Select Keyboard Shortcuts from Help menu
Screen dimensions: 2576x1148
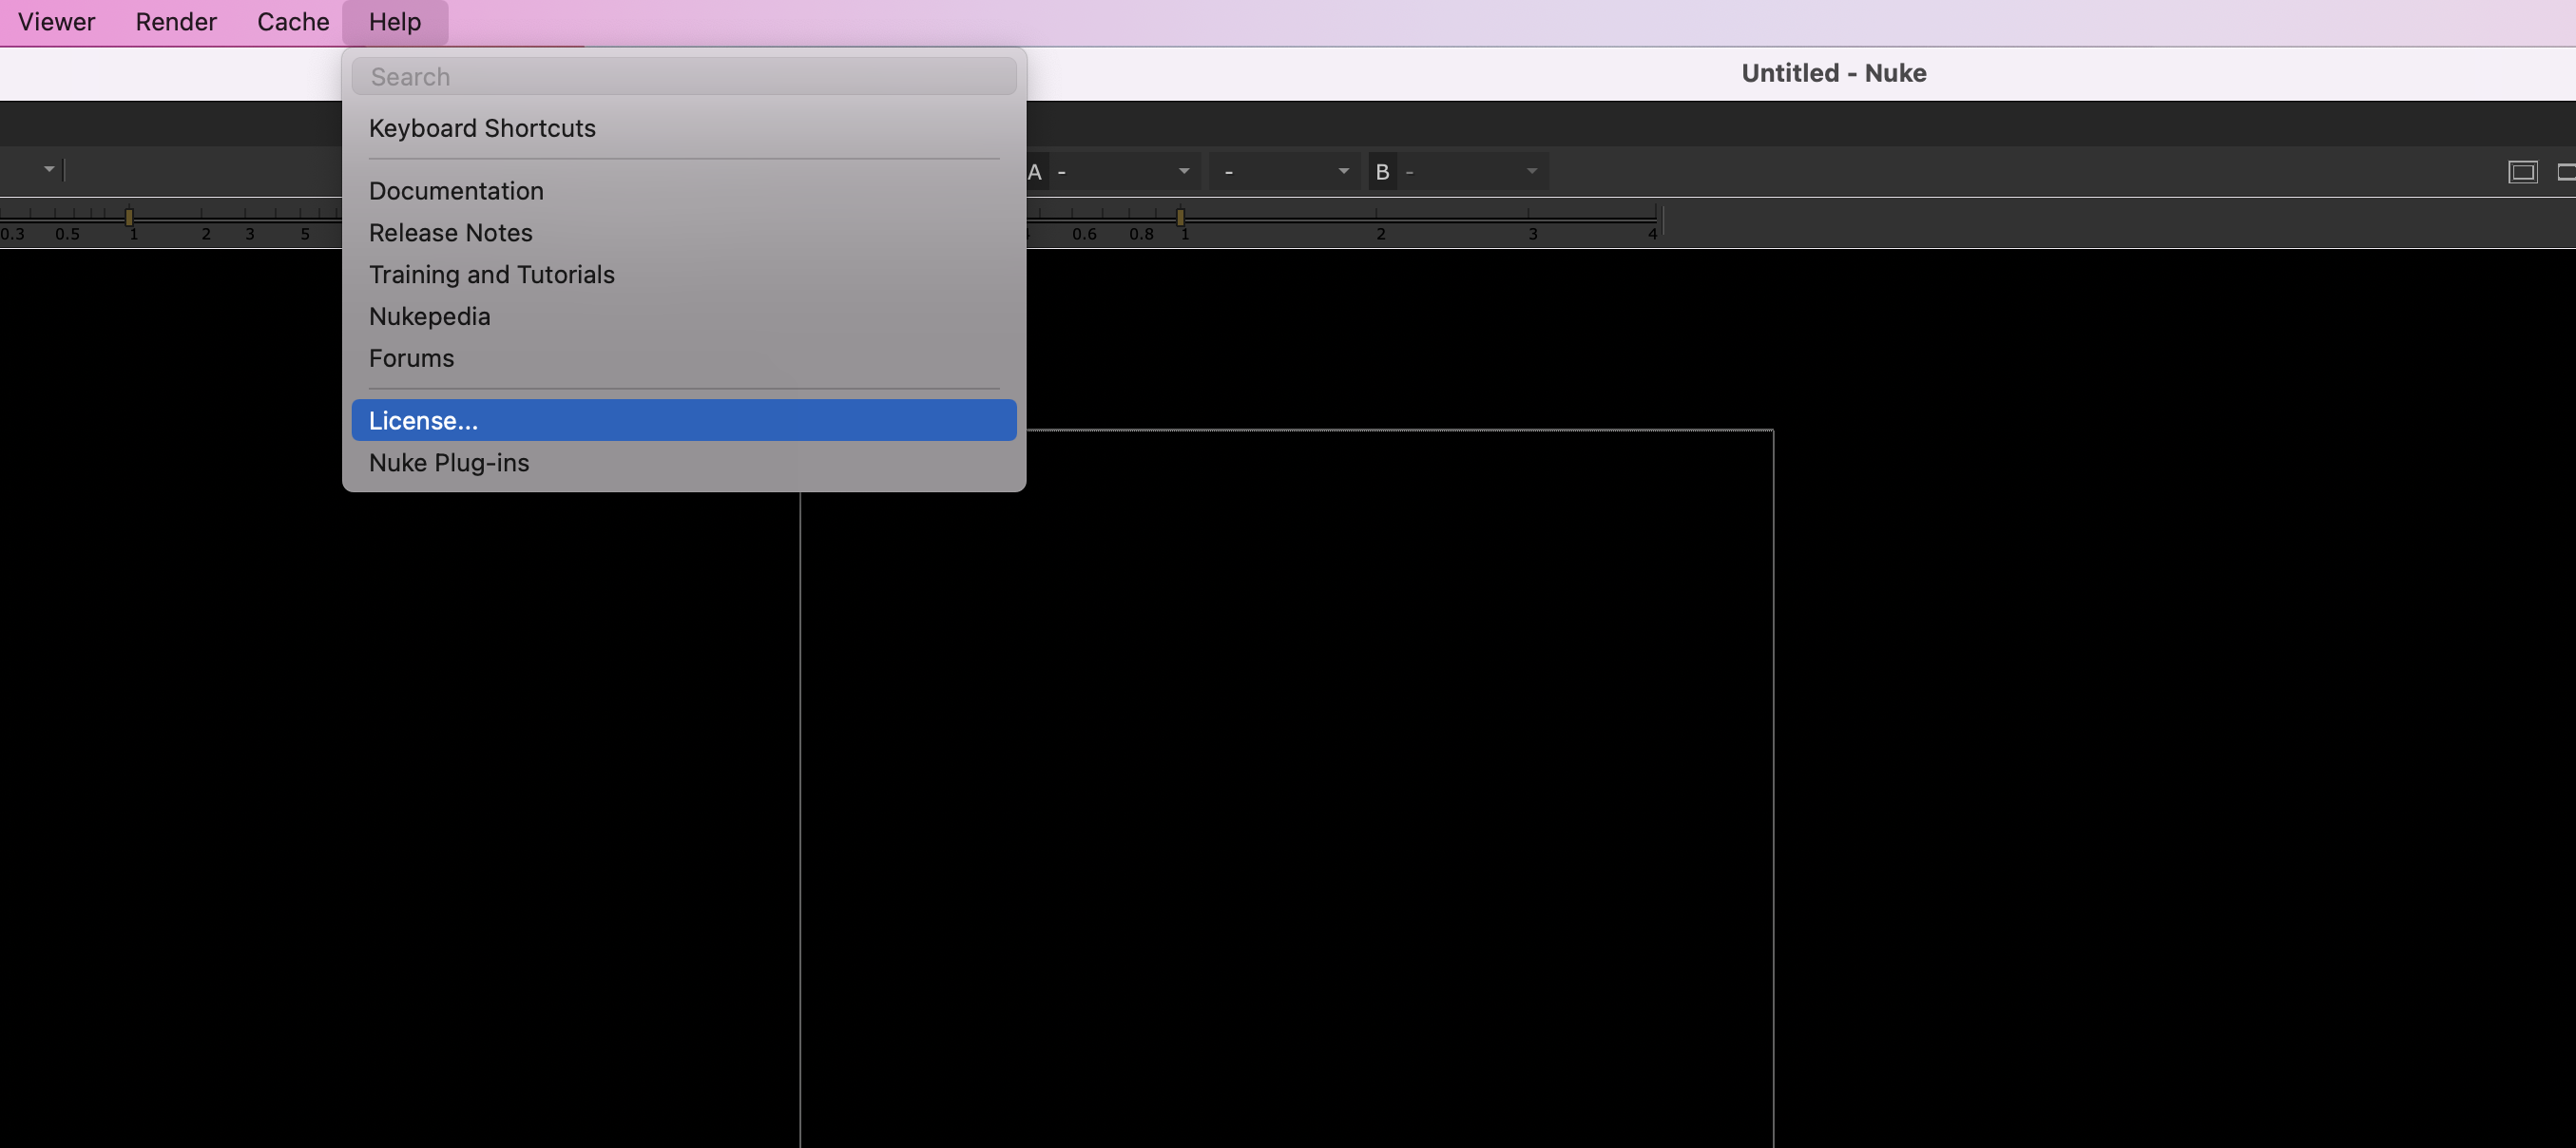482,128
